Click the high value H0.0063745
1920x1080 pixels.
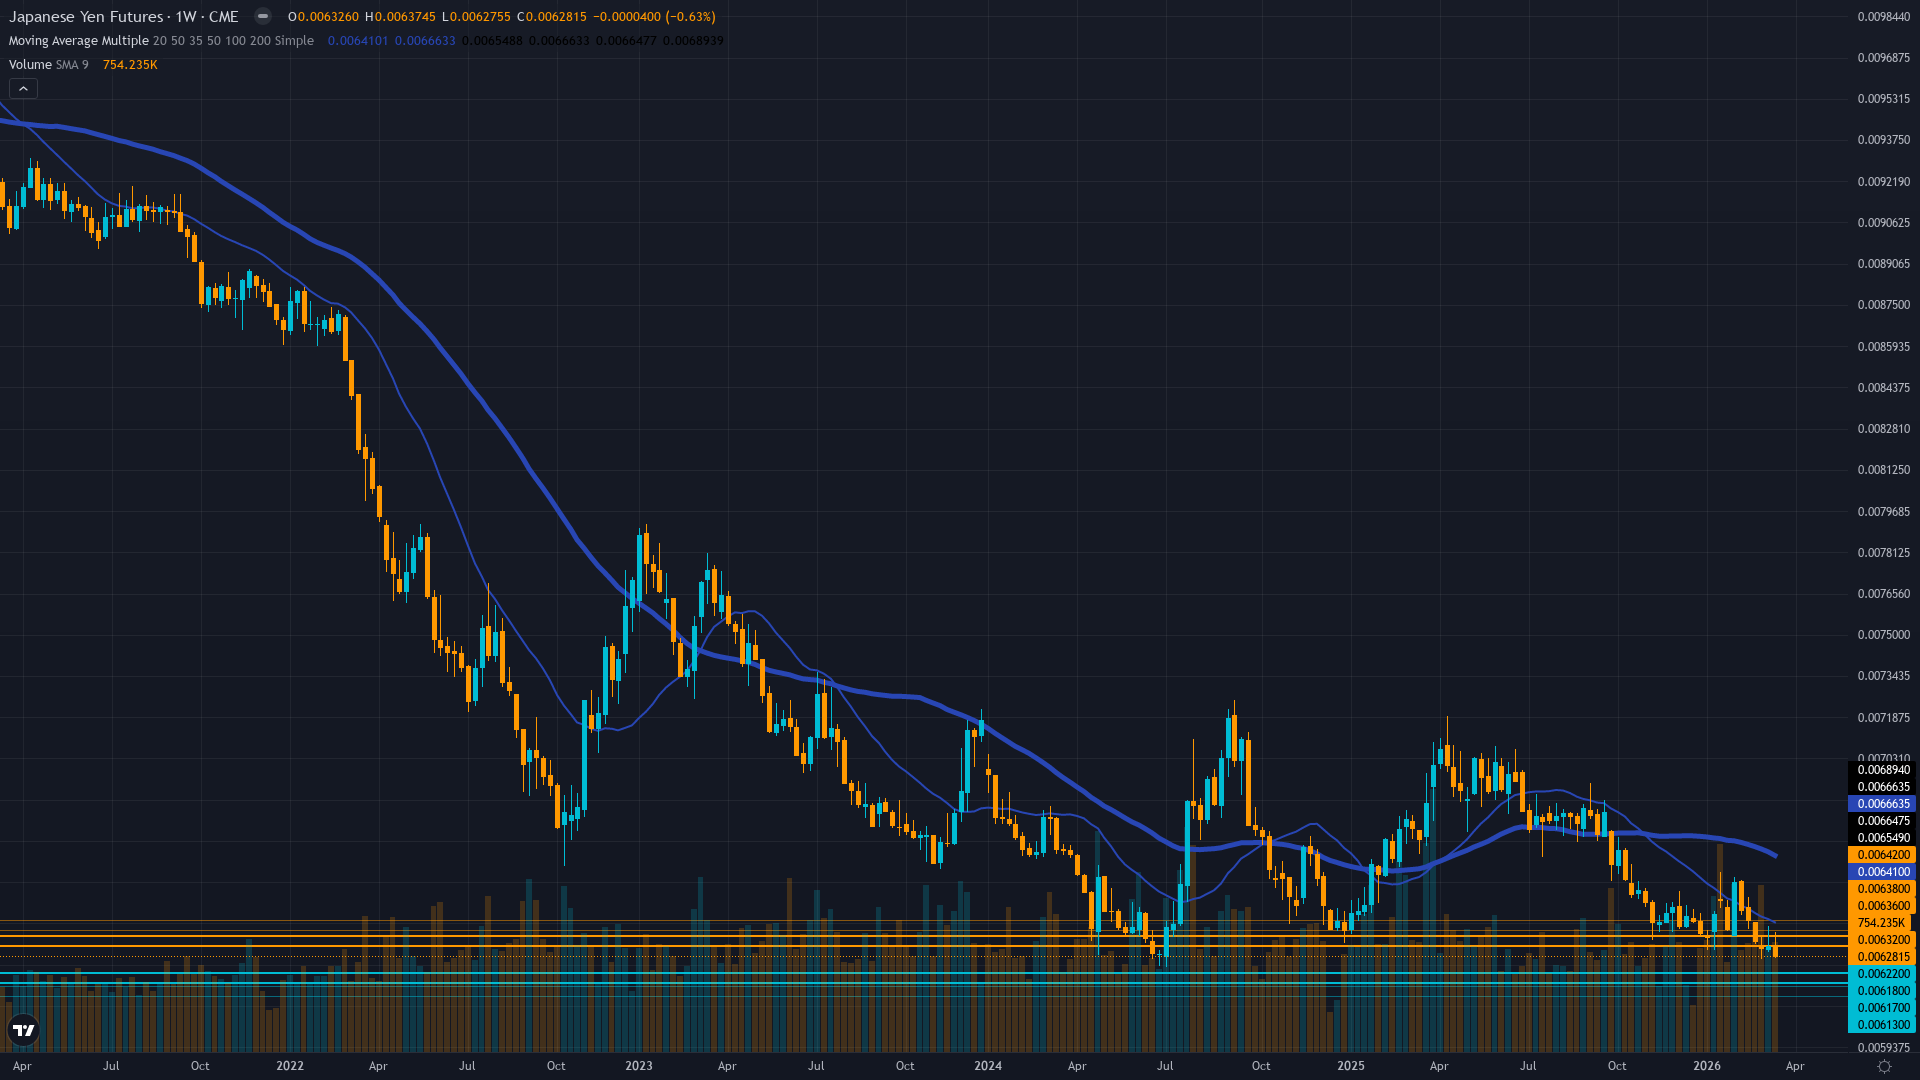[400, 17]
